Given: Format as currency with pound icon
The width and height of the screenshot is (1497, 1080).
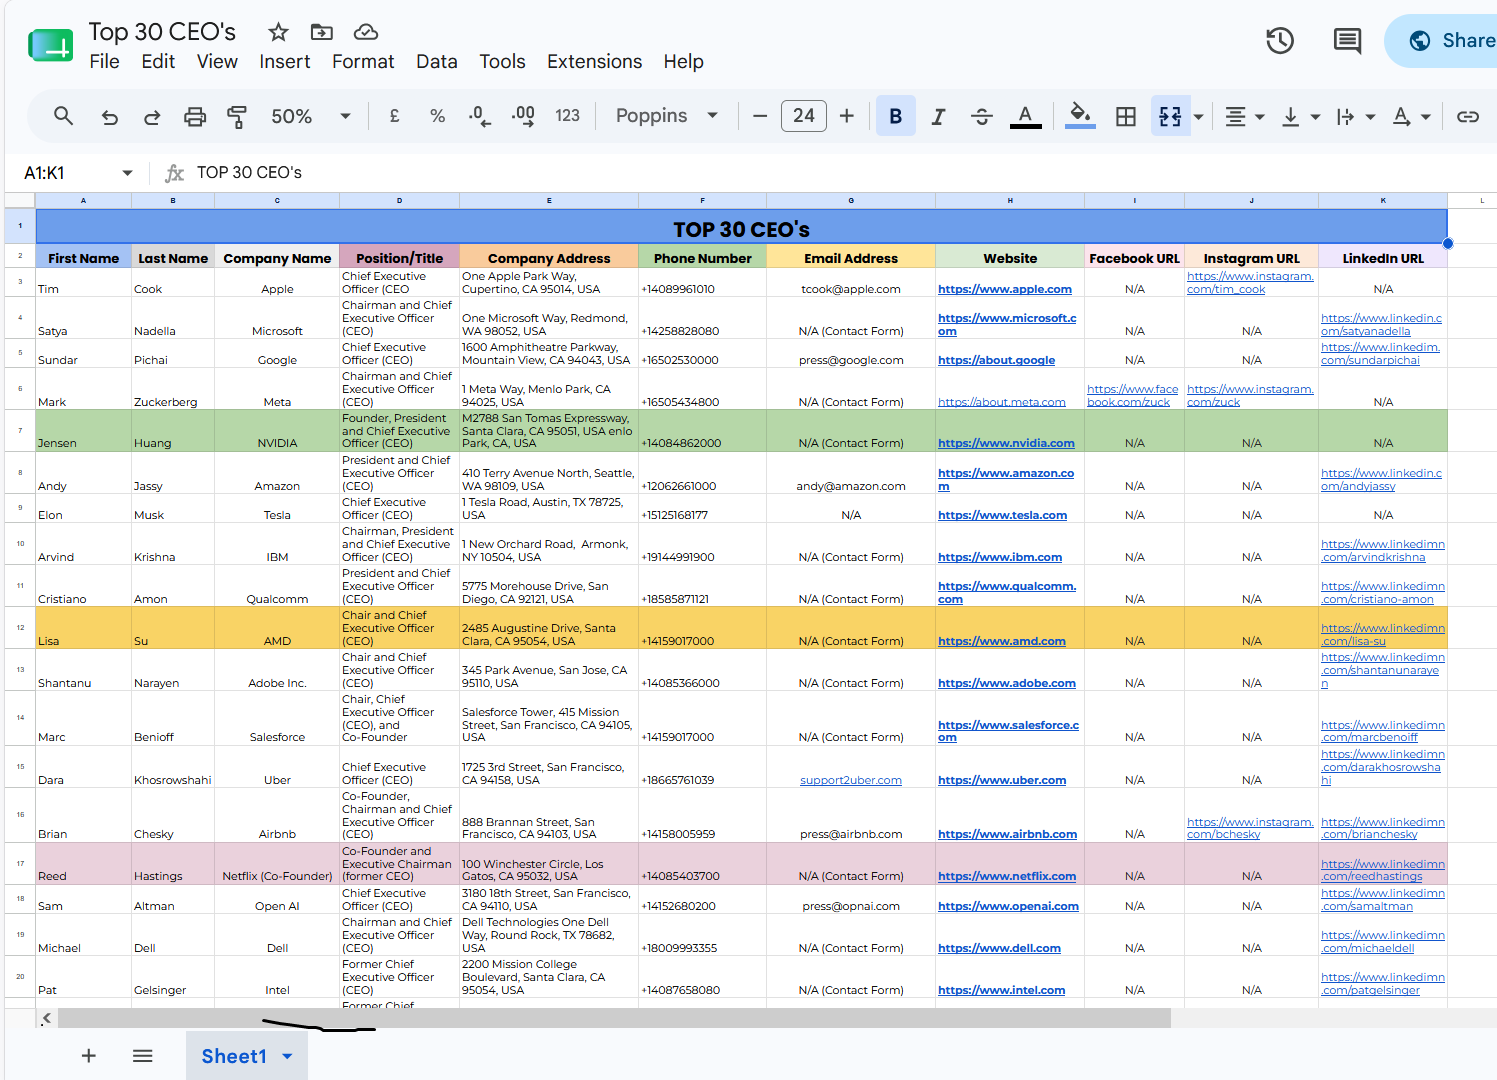Looking at the screenshot, I should [395, 116].
